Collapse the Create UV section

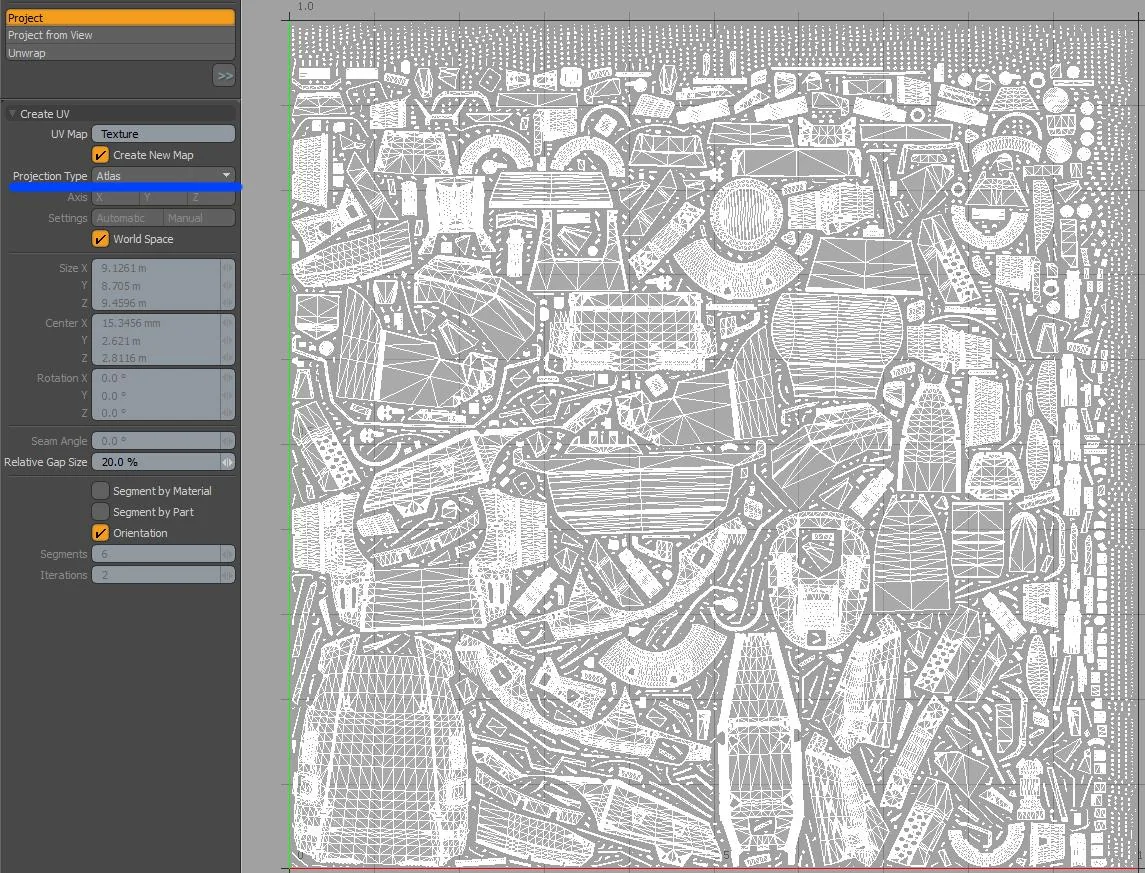pos(12,114)
